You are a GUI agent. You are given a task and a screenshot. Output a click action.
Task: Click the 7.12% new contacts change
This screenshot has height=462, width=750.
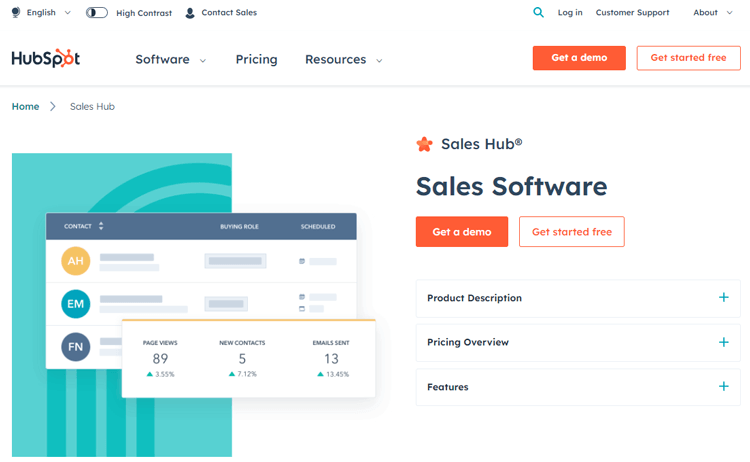243,374
